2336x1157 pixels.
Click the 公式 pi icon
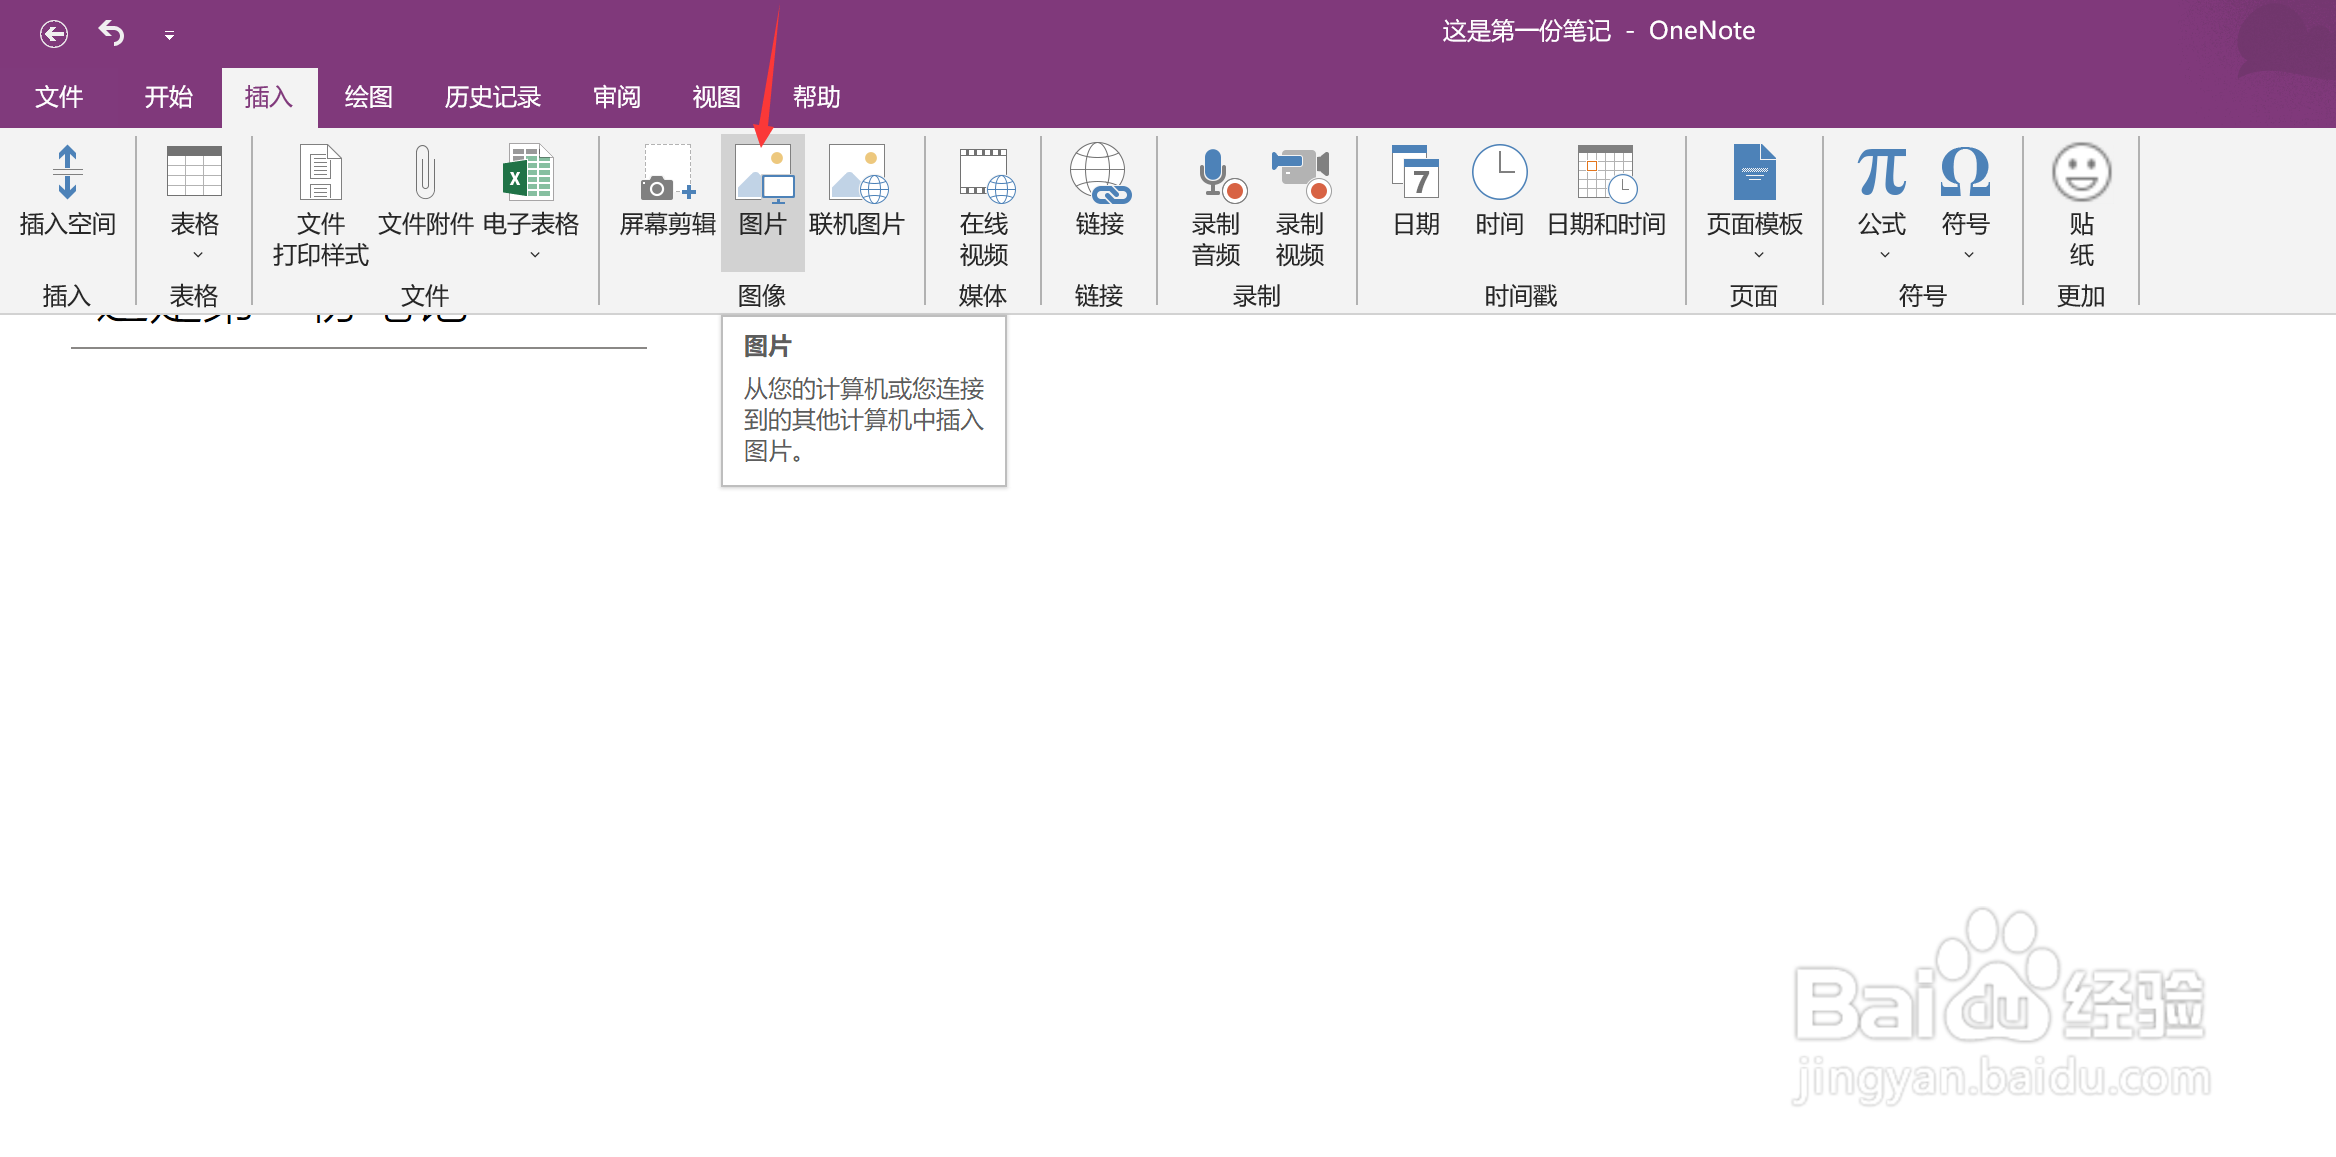tap(1882, 171)
